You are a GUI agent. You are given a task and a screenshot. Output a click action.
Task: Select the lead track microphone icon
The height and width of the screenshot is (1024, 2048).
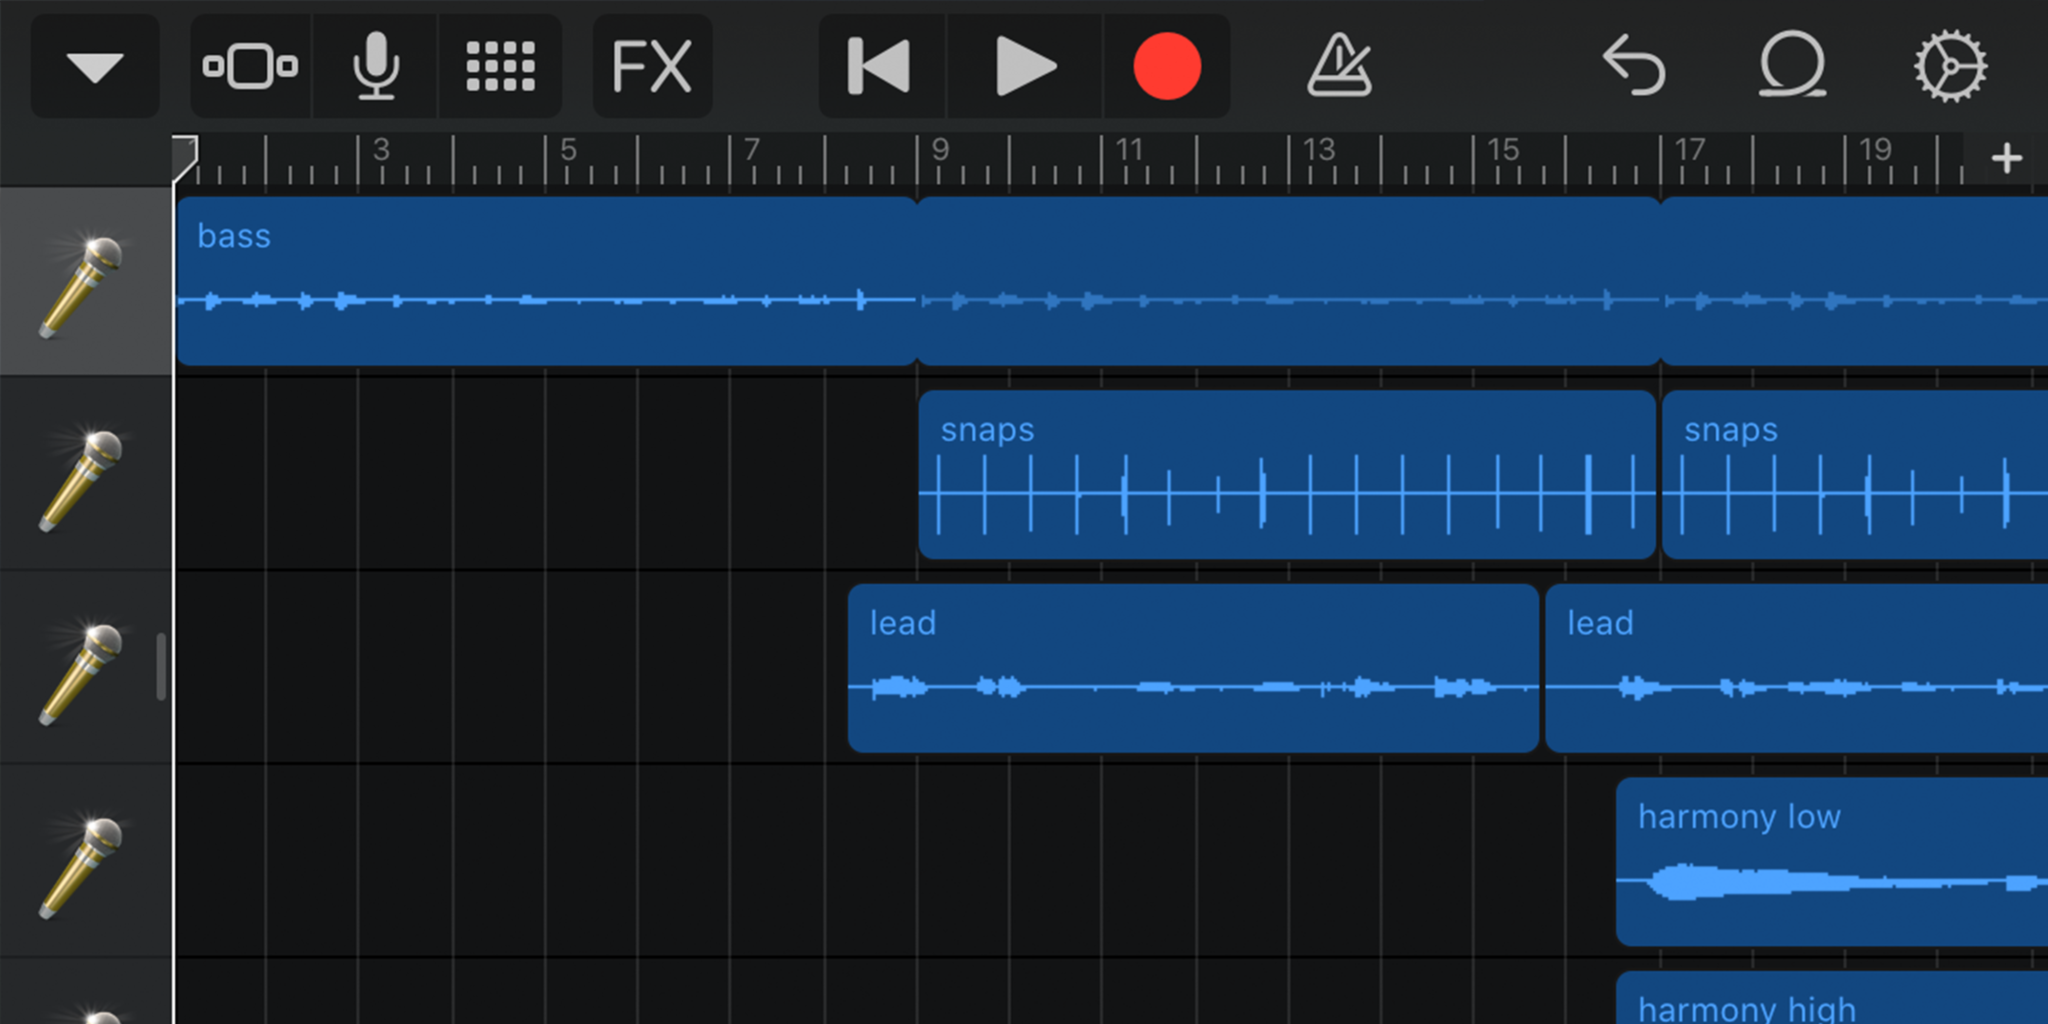tap(82, 672)
